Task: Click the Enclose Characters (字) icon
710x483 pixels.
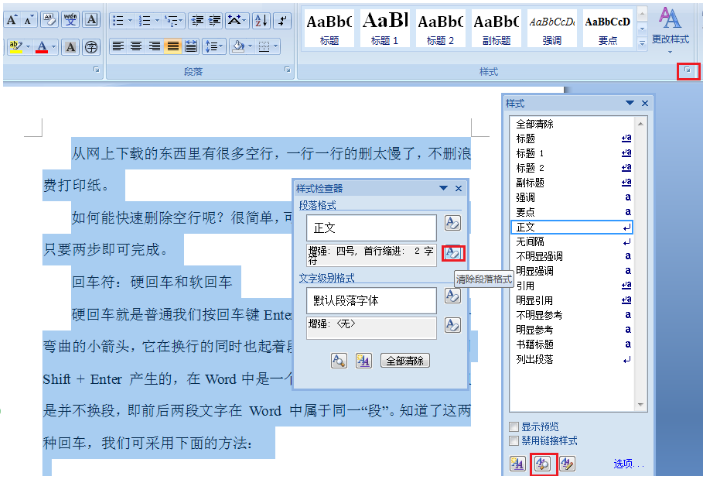Action: [x=91, y=47]
